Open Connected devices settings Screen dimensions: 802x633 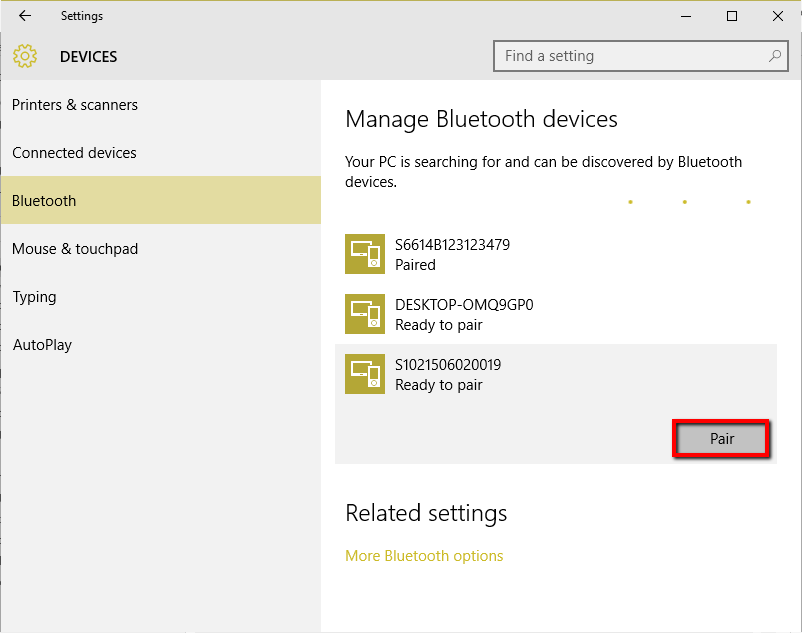[74, 152]
